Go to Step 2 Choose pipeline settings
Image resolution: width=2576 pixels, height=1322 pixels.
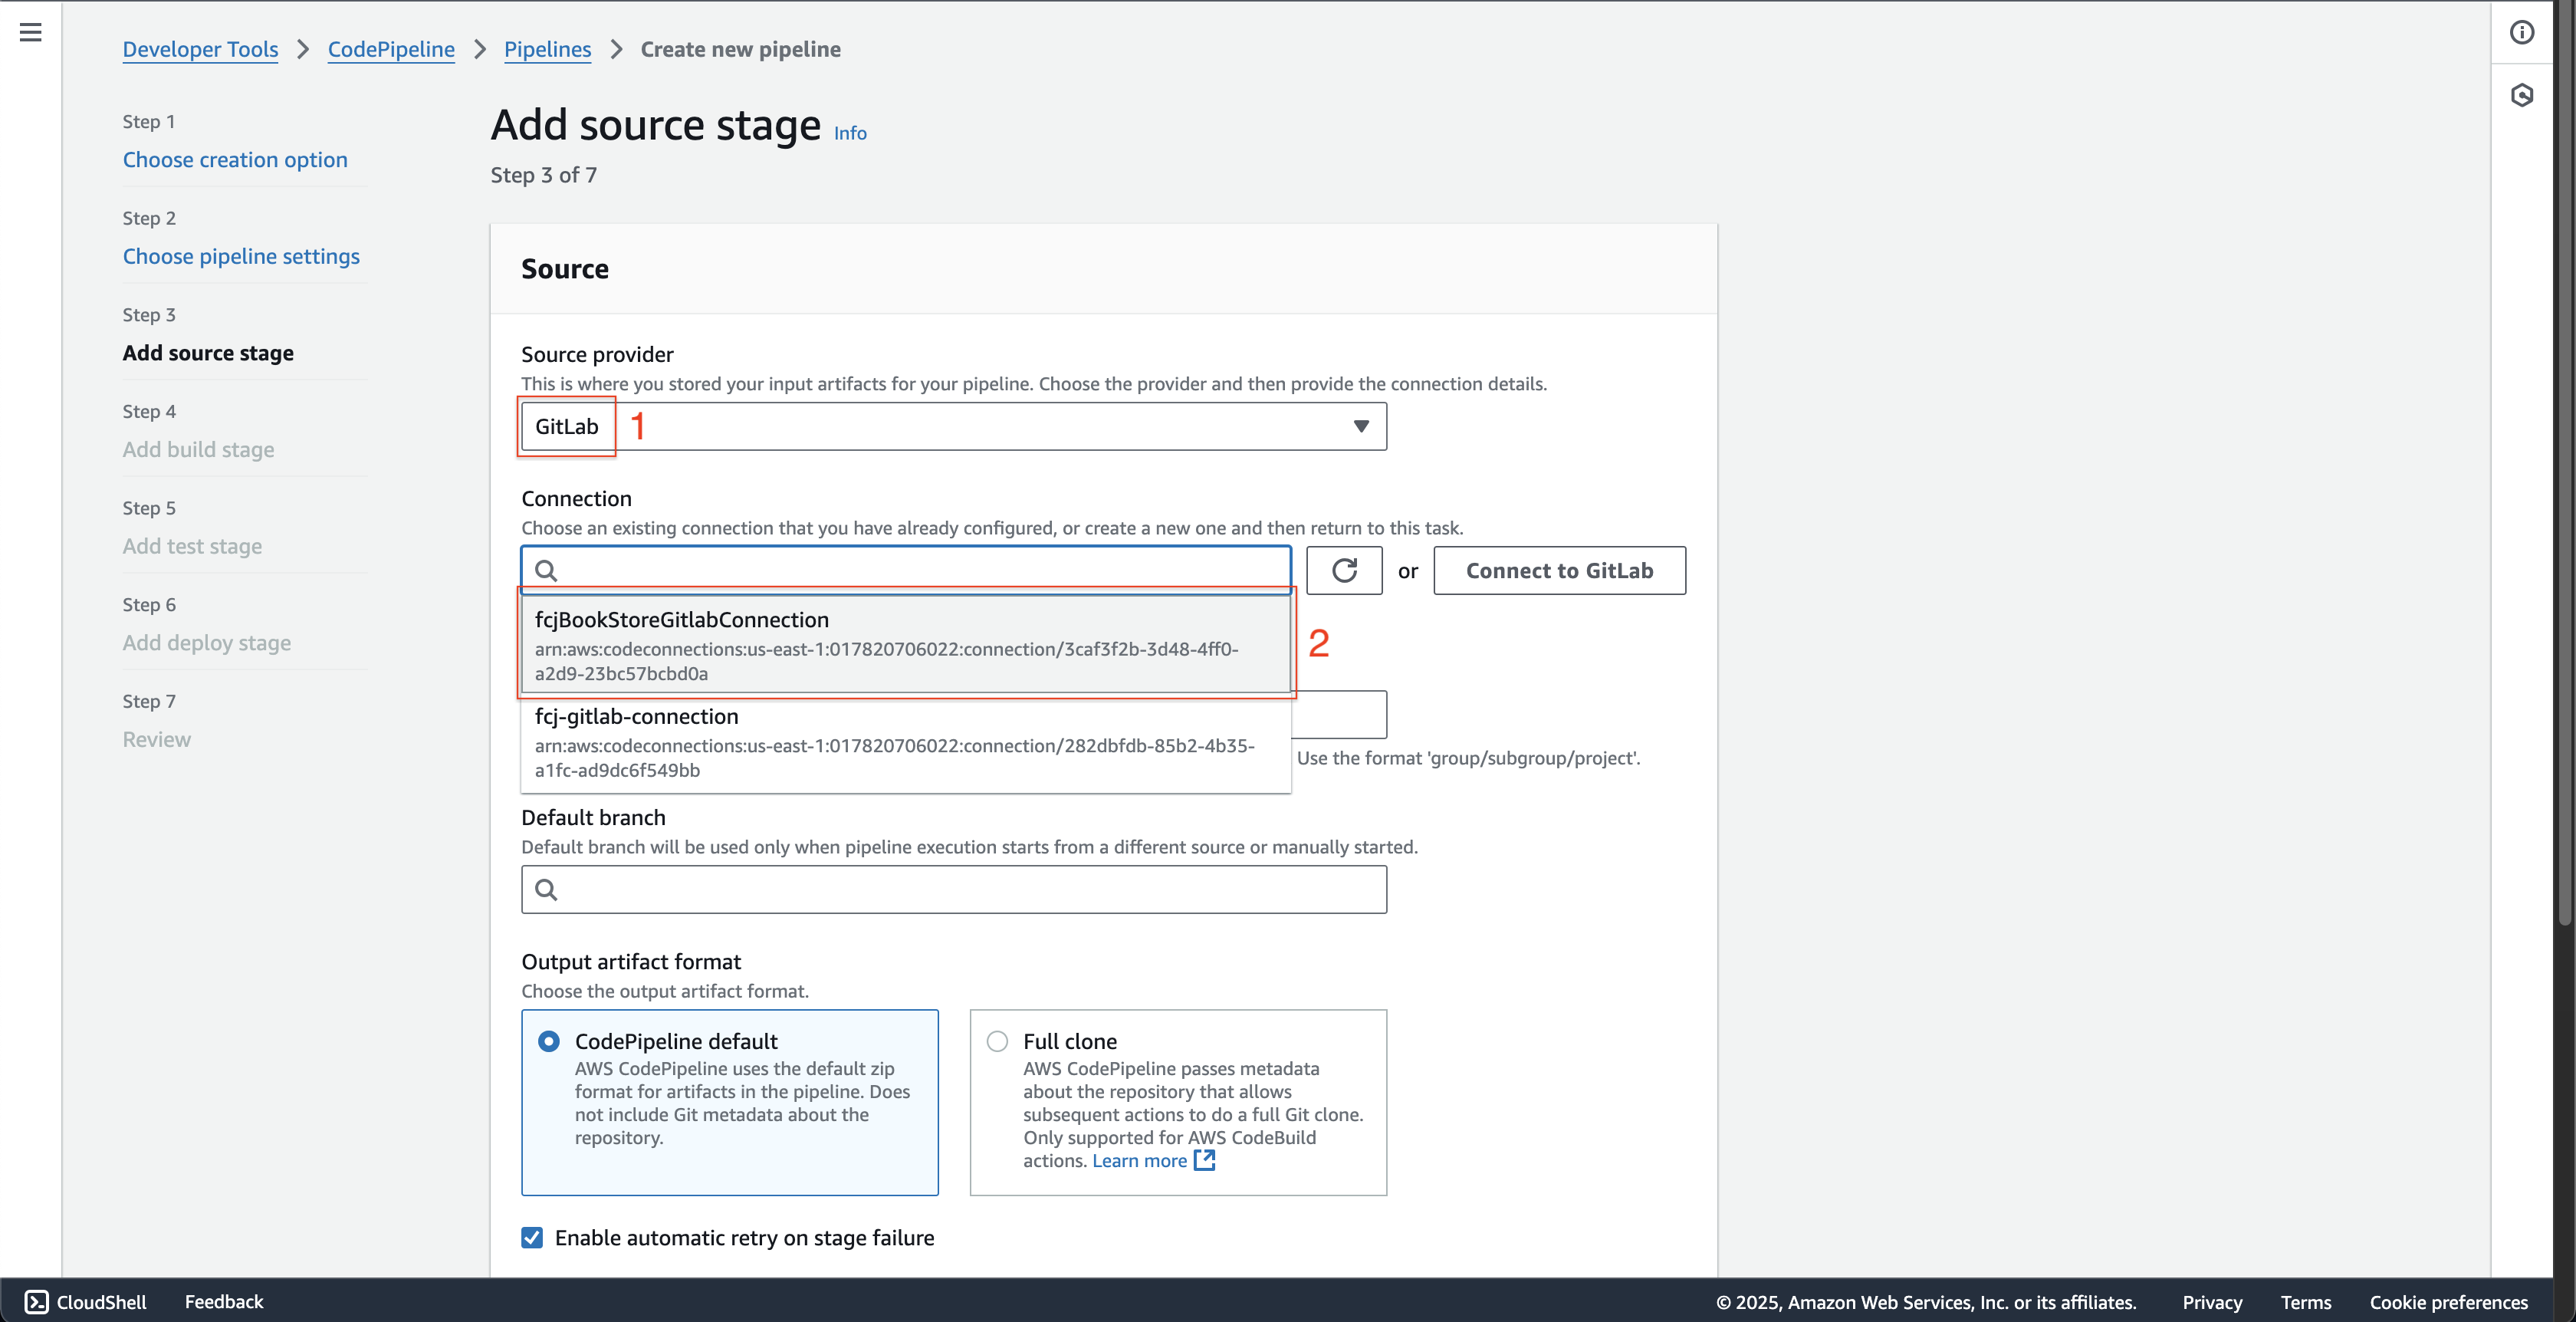click(x=241, y=256)
